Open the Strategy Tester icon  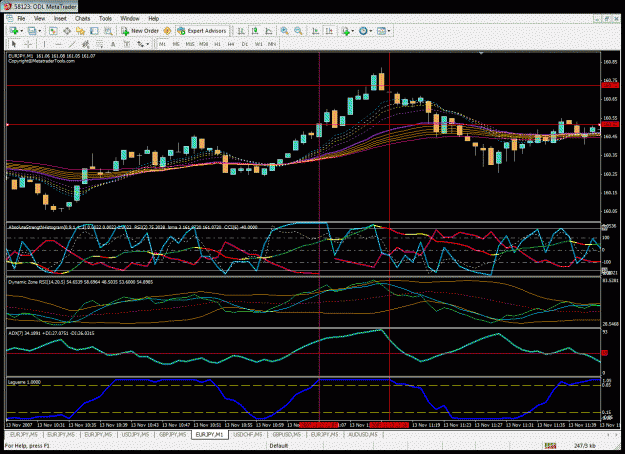click(108, 31)
